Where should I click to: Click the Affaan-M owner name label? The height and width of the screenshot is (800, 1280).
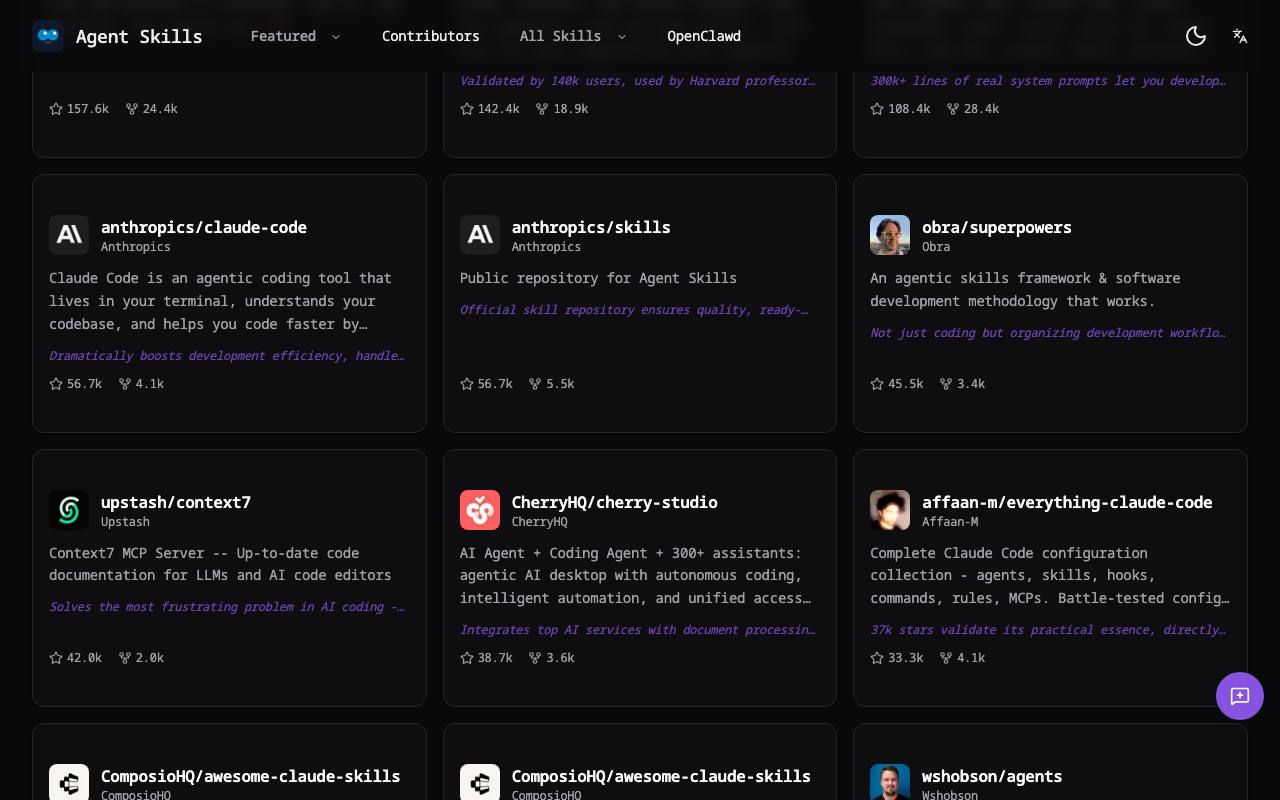pyautogui.click(x=950, y=522)
